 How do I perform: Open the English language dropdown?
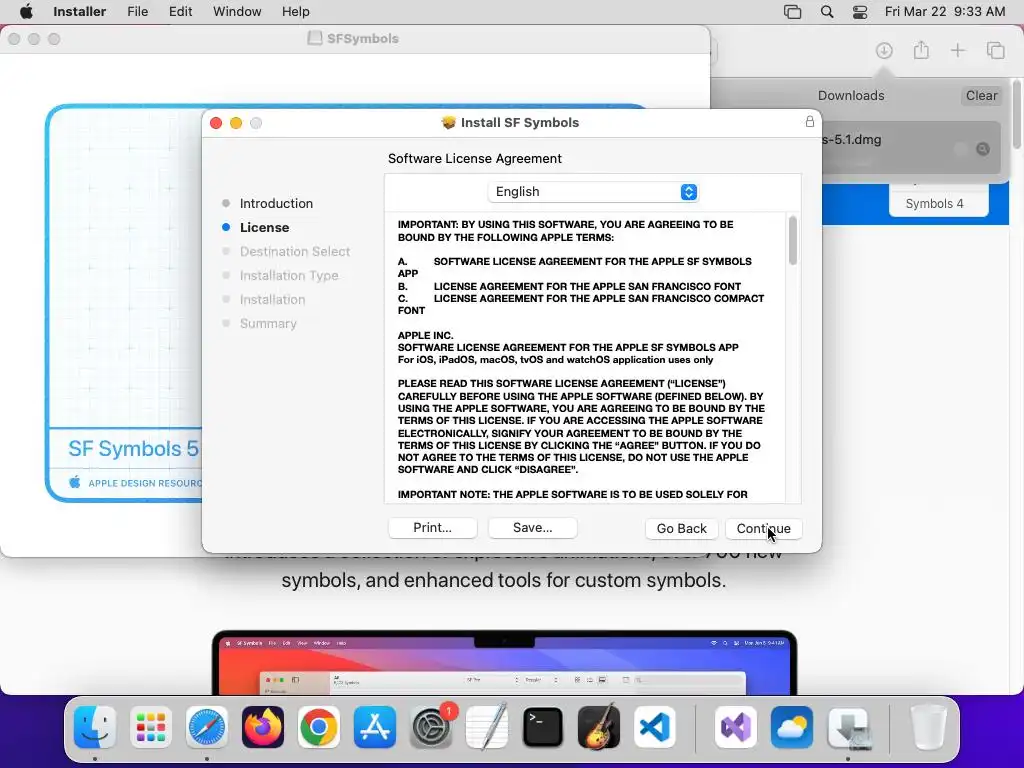point(593,191)
